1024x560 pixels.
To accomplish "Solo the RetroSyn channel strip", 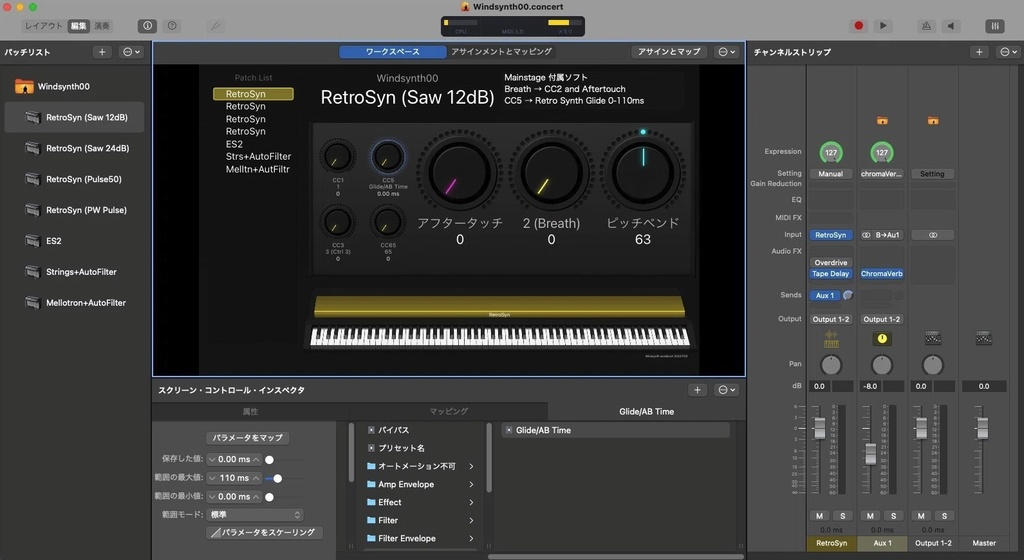I will click(842, 516).
